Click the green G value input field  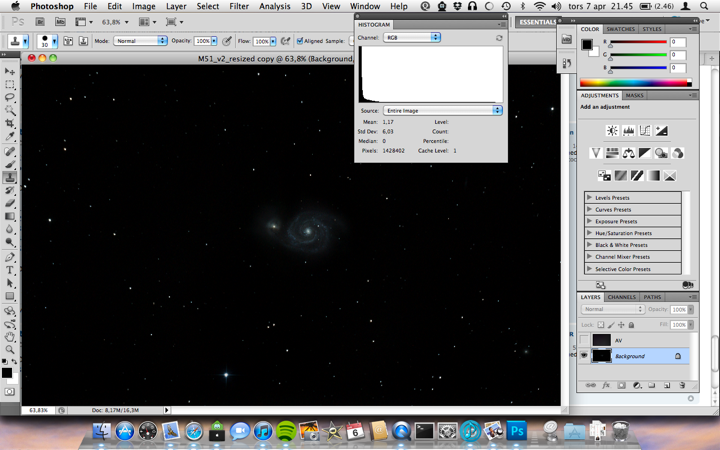[x=678, y=55]
